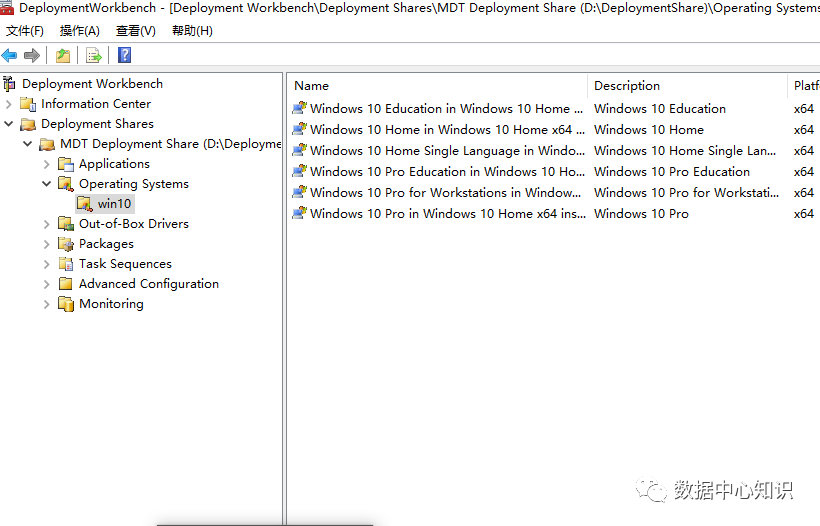Image resolution: width=820 pixels, height=526 pixels.
Task: Select the Operating Systems tree label
Action: pos(134,184)
